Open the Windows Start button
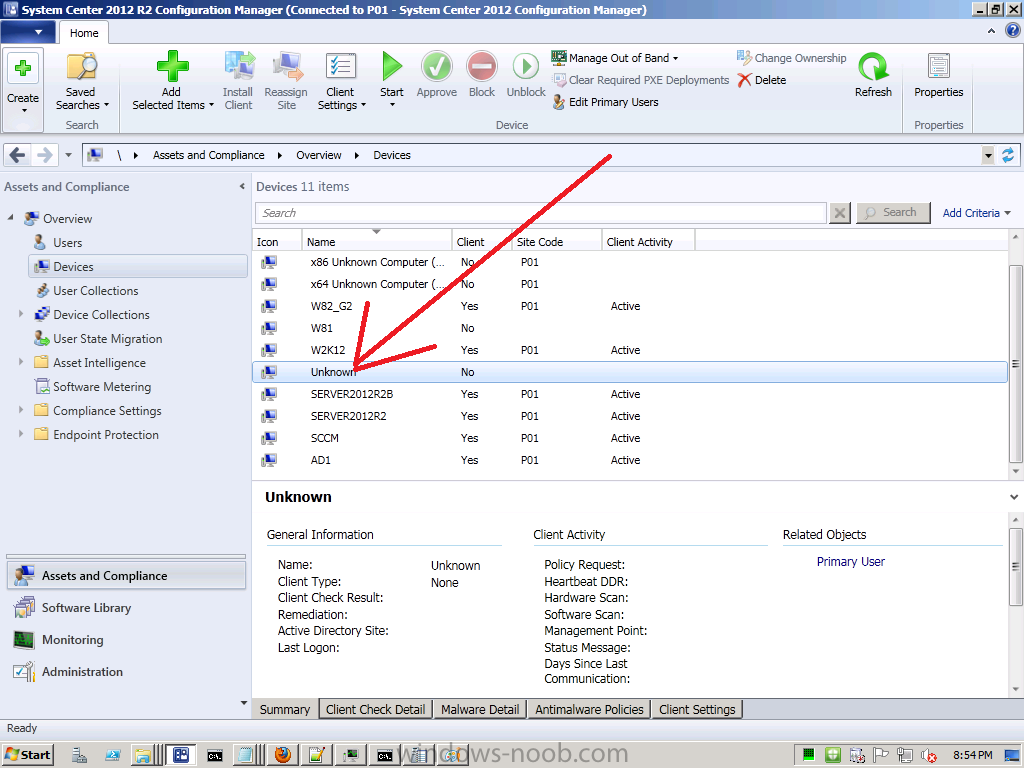This screenshot has width=1024, height=768. pyautogui.click(x=27, y=755)
